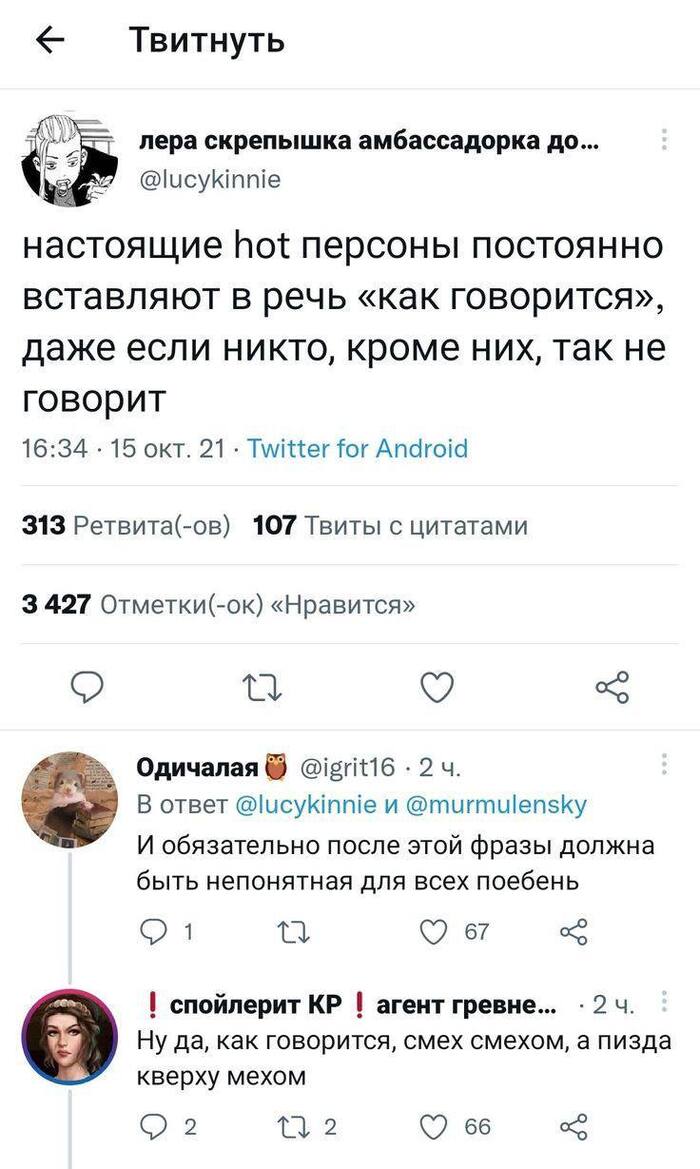Open the Twitter for Android source link

(357, 448)
